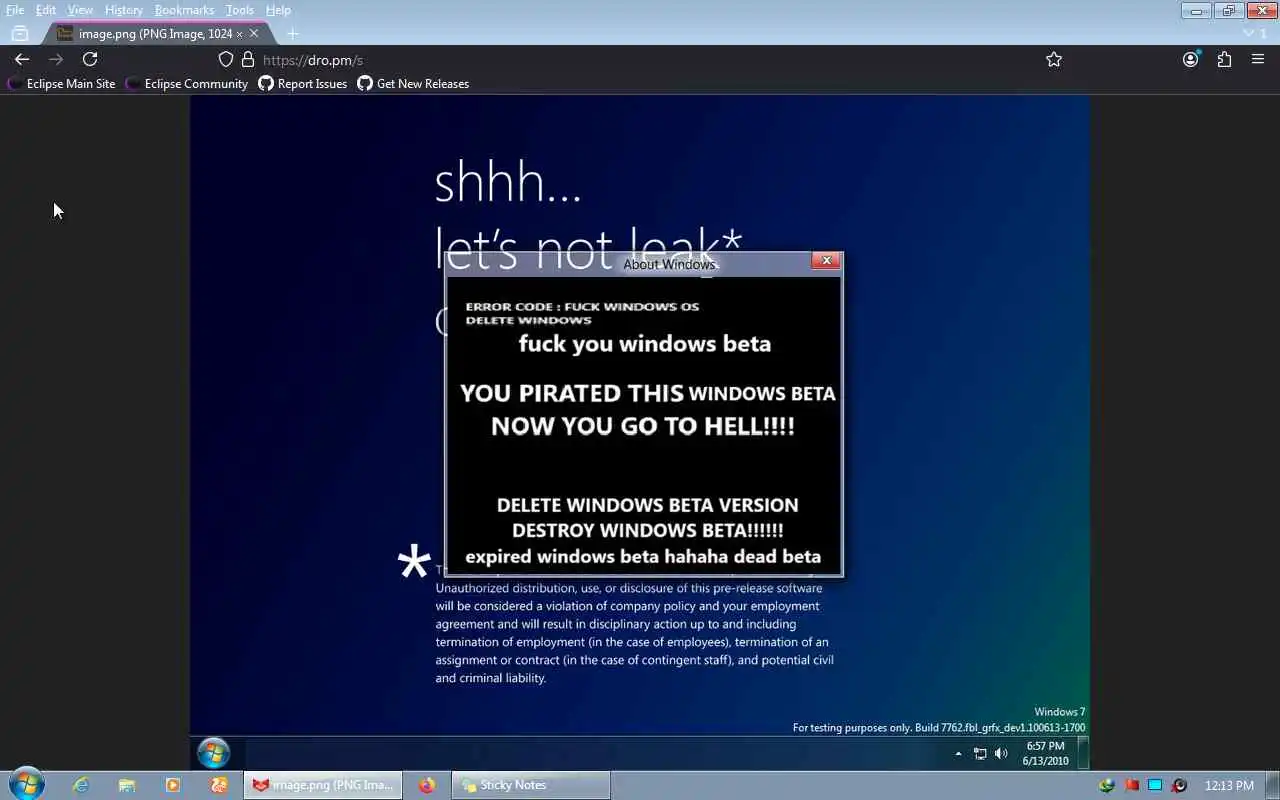Click the tracking protection shield icon
Image resolution: width=1280 pixels, height=800 pixels.
tap(226, 59)
